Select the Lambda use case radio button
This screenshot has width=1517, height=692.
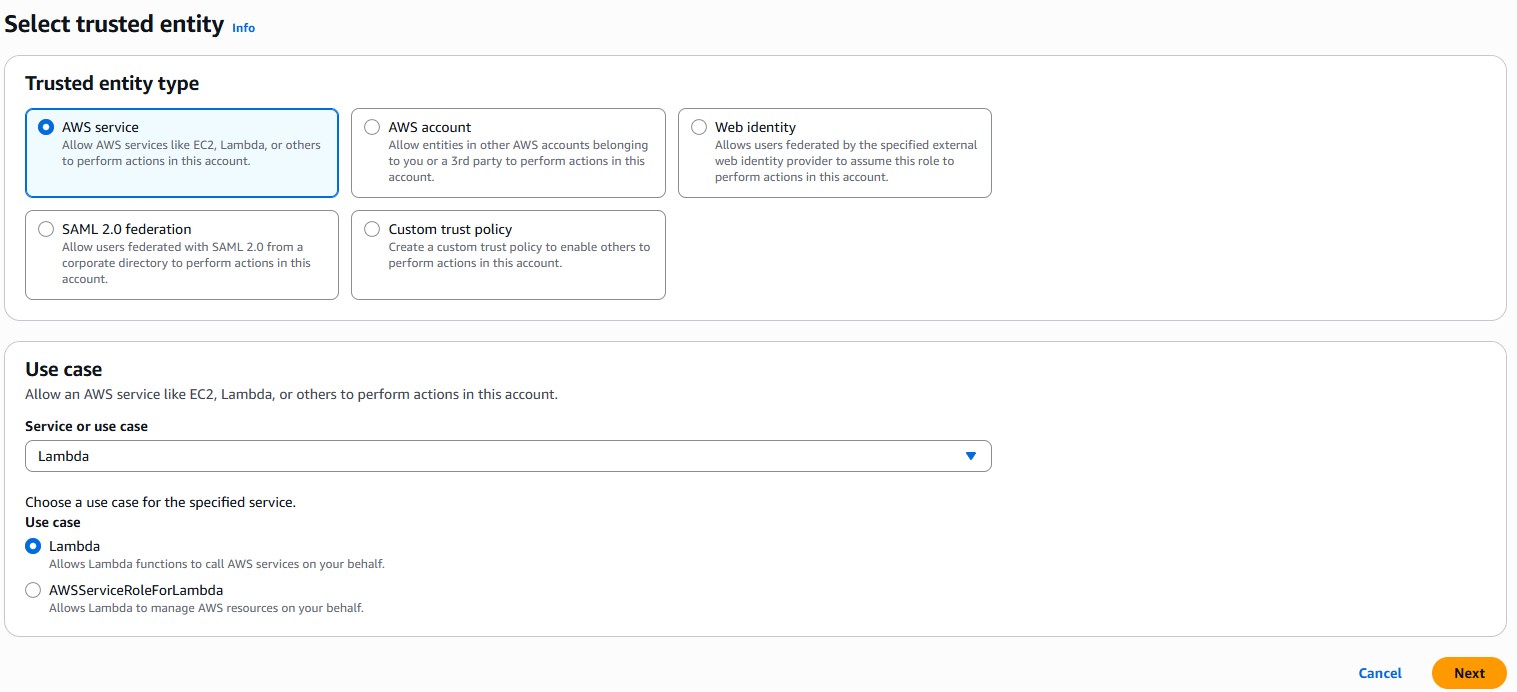pyautogui.click(x=33, y=547)
